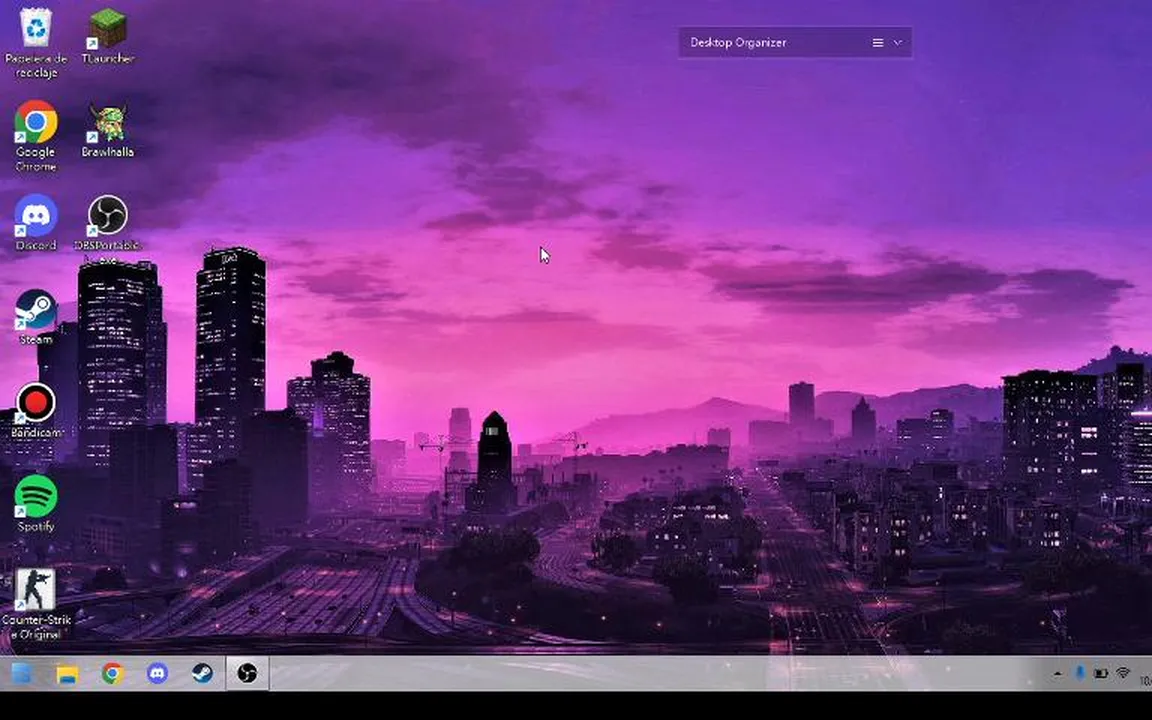Screen dimensions: 1152x720
Task: Select the Papelera de reciclaje desktop icon
Action: tap(35, 41)
